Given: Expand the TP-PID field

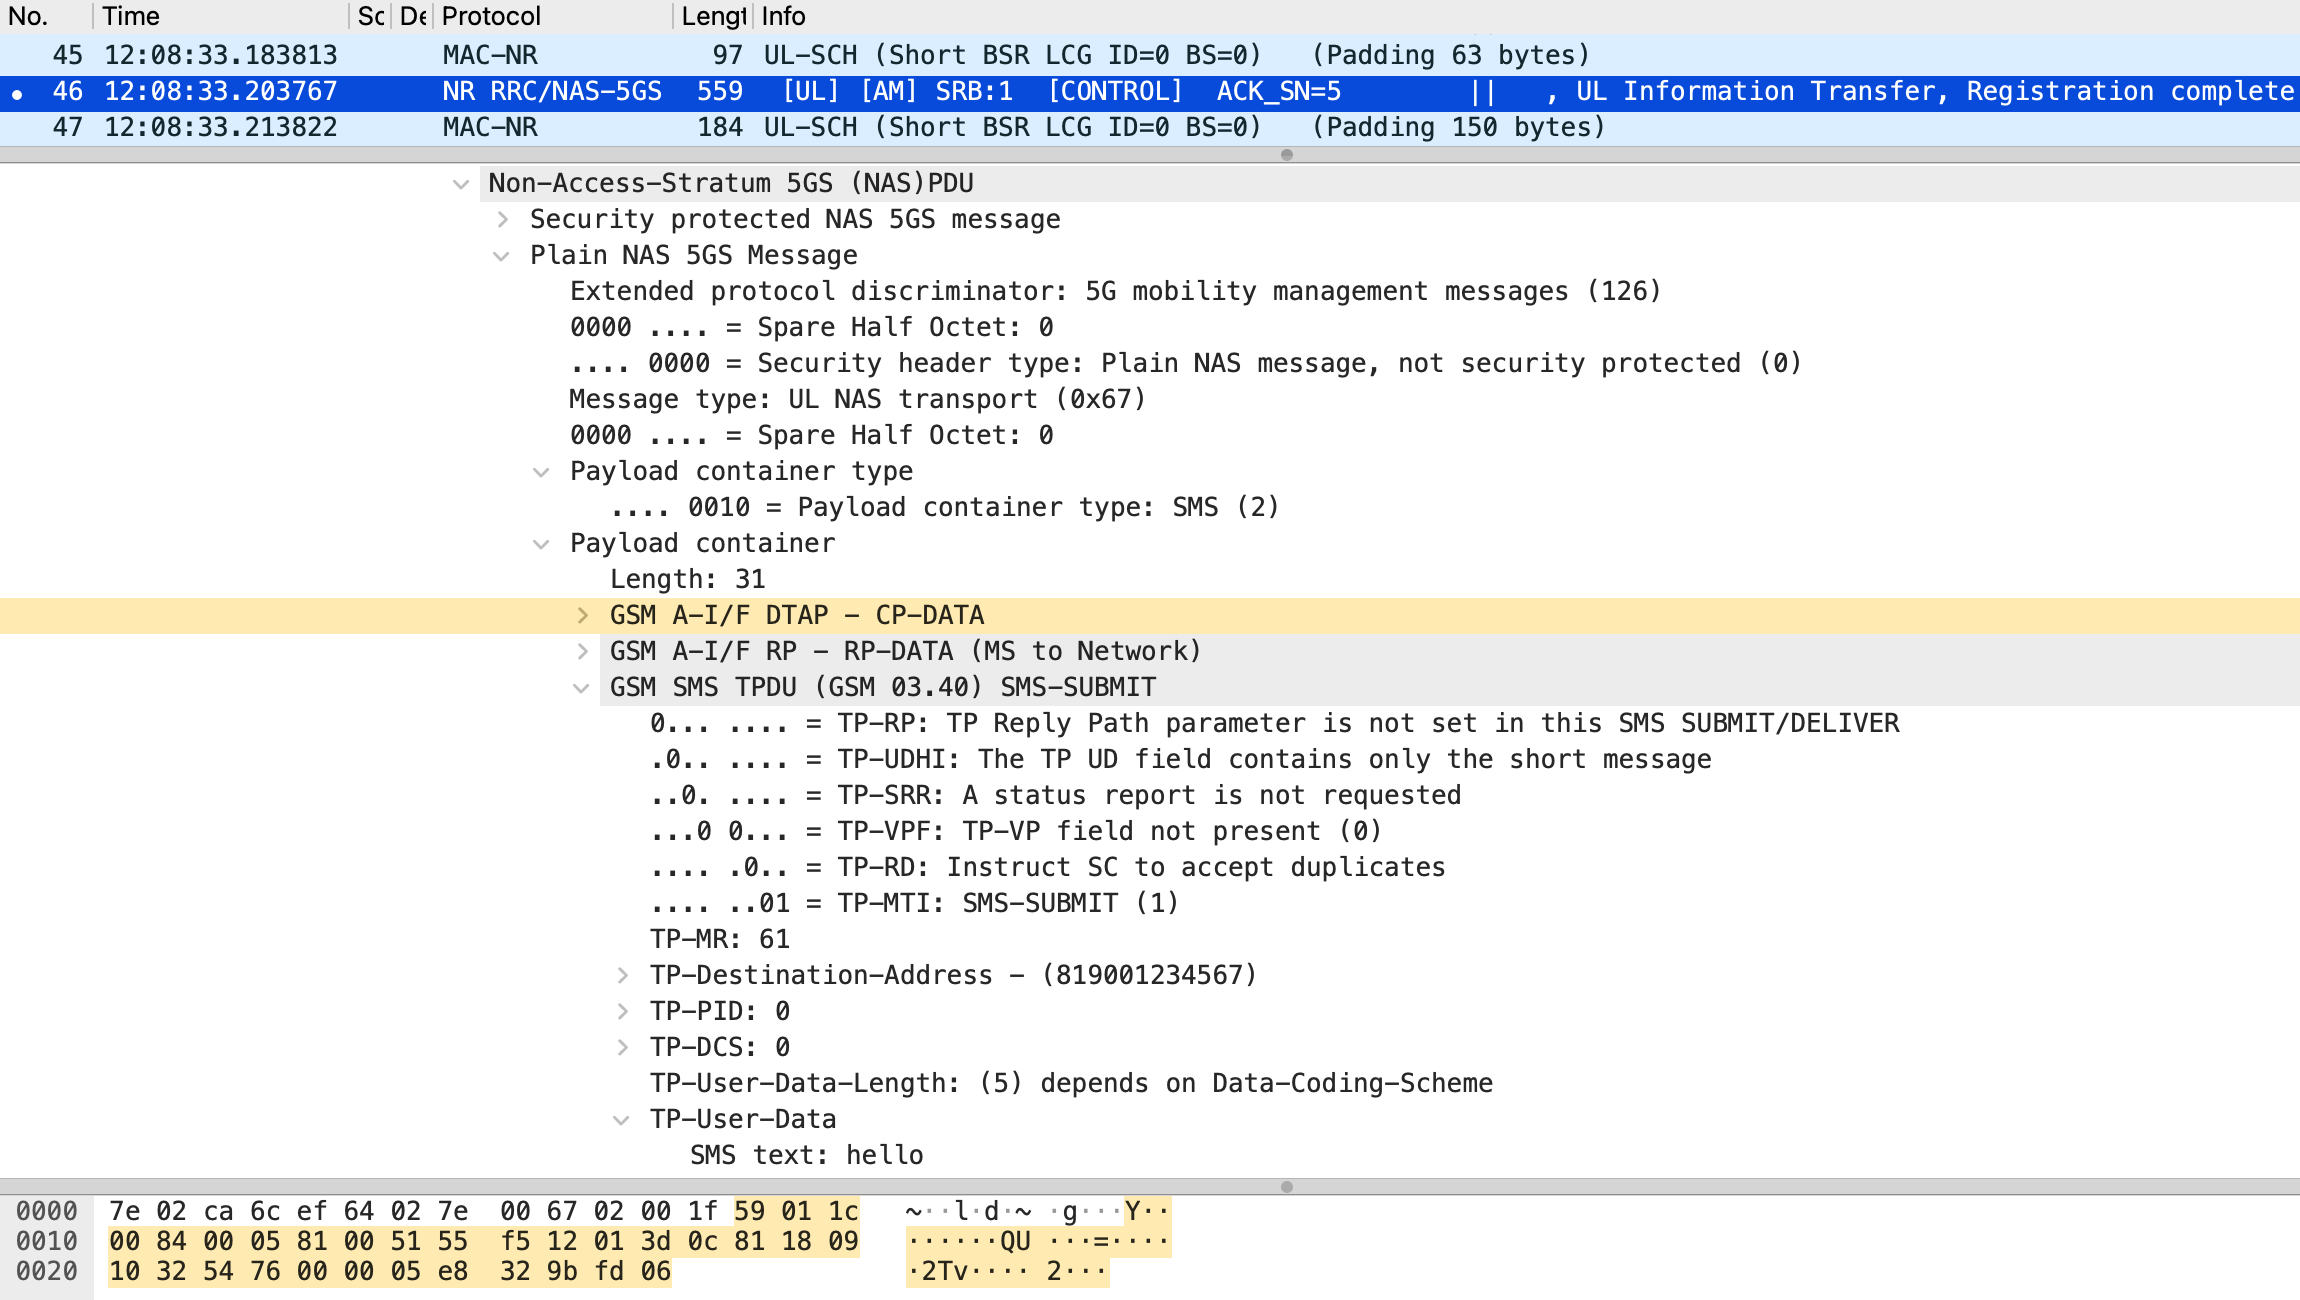Looking at the screenshot, I should click(622, 1012).
